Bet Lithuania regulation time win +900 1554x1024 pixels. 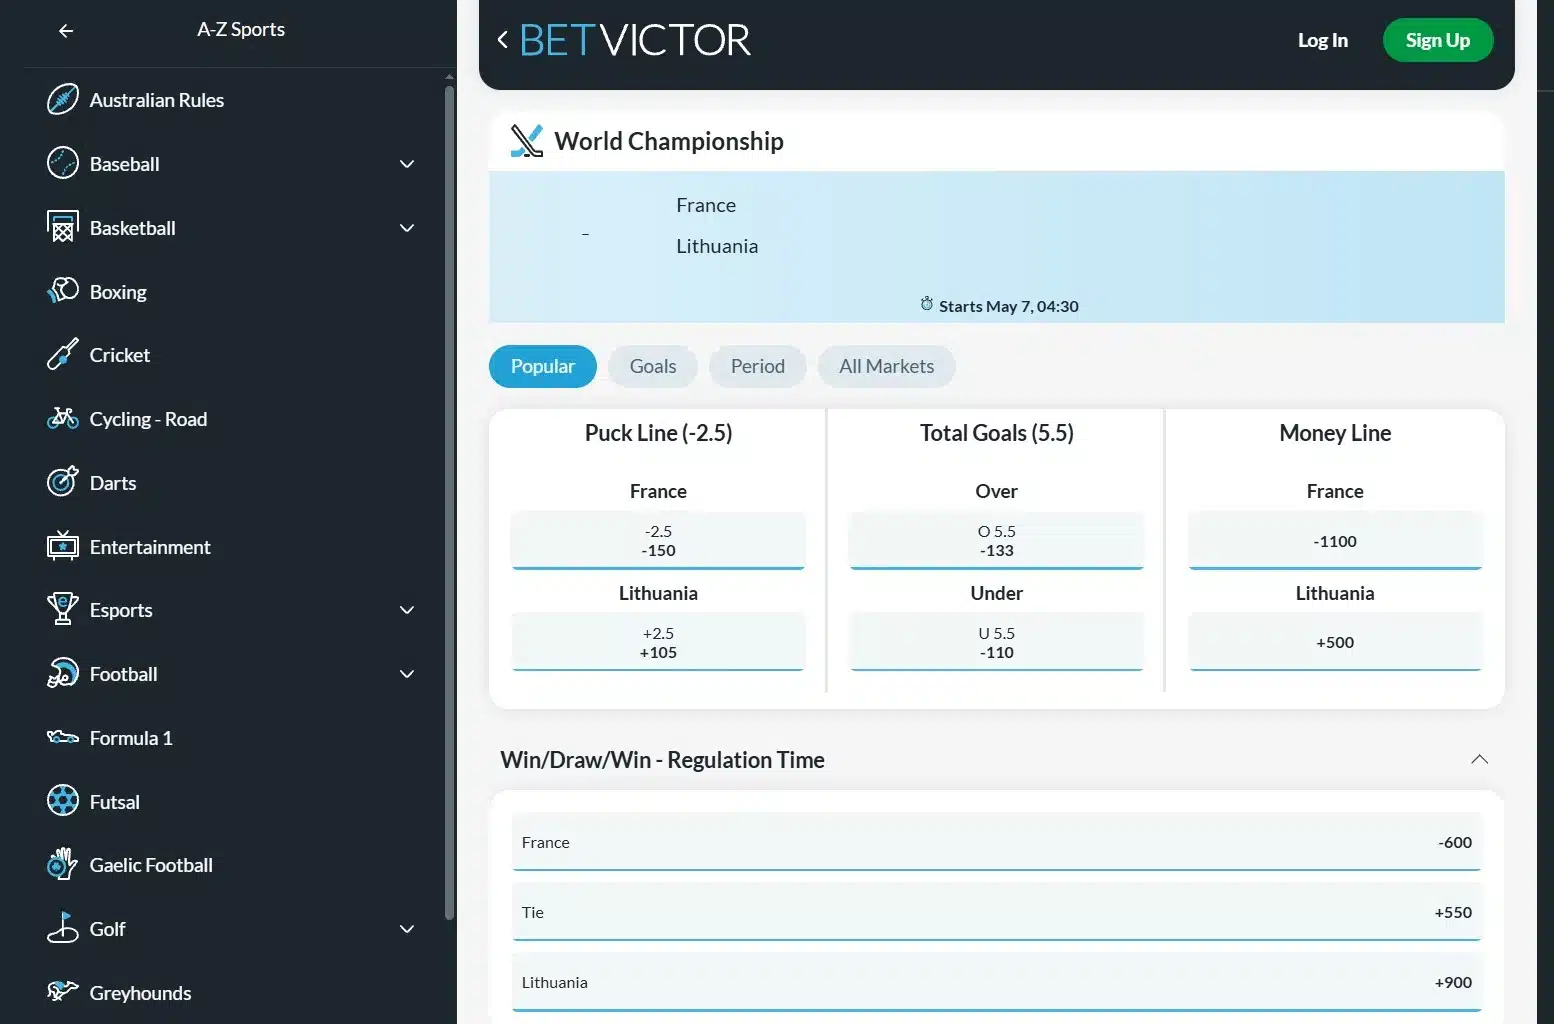point(997,982)
